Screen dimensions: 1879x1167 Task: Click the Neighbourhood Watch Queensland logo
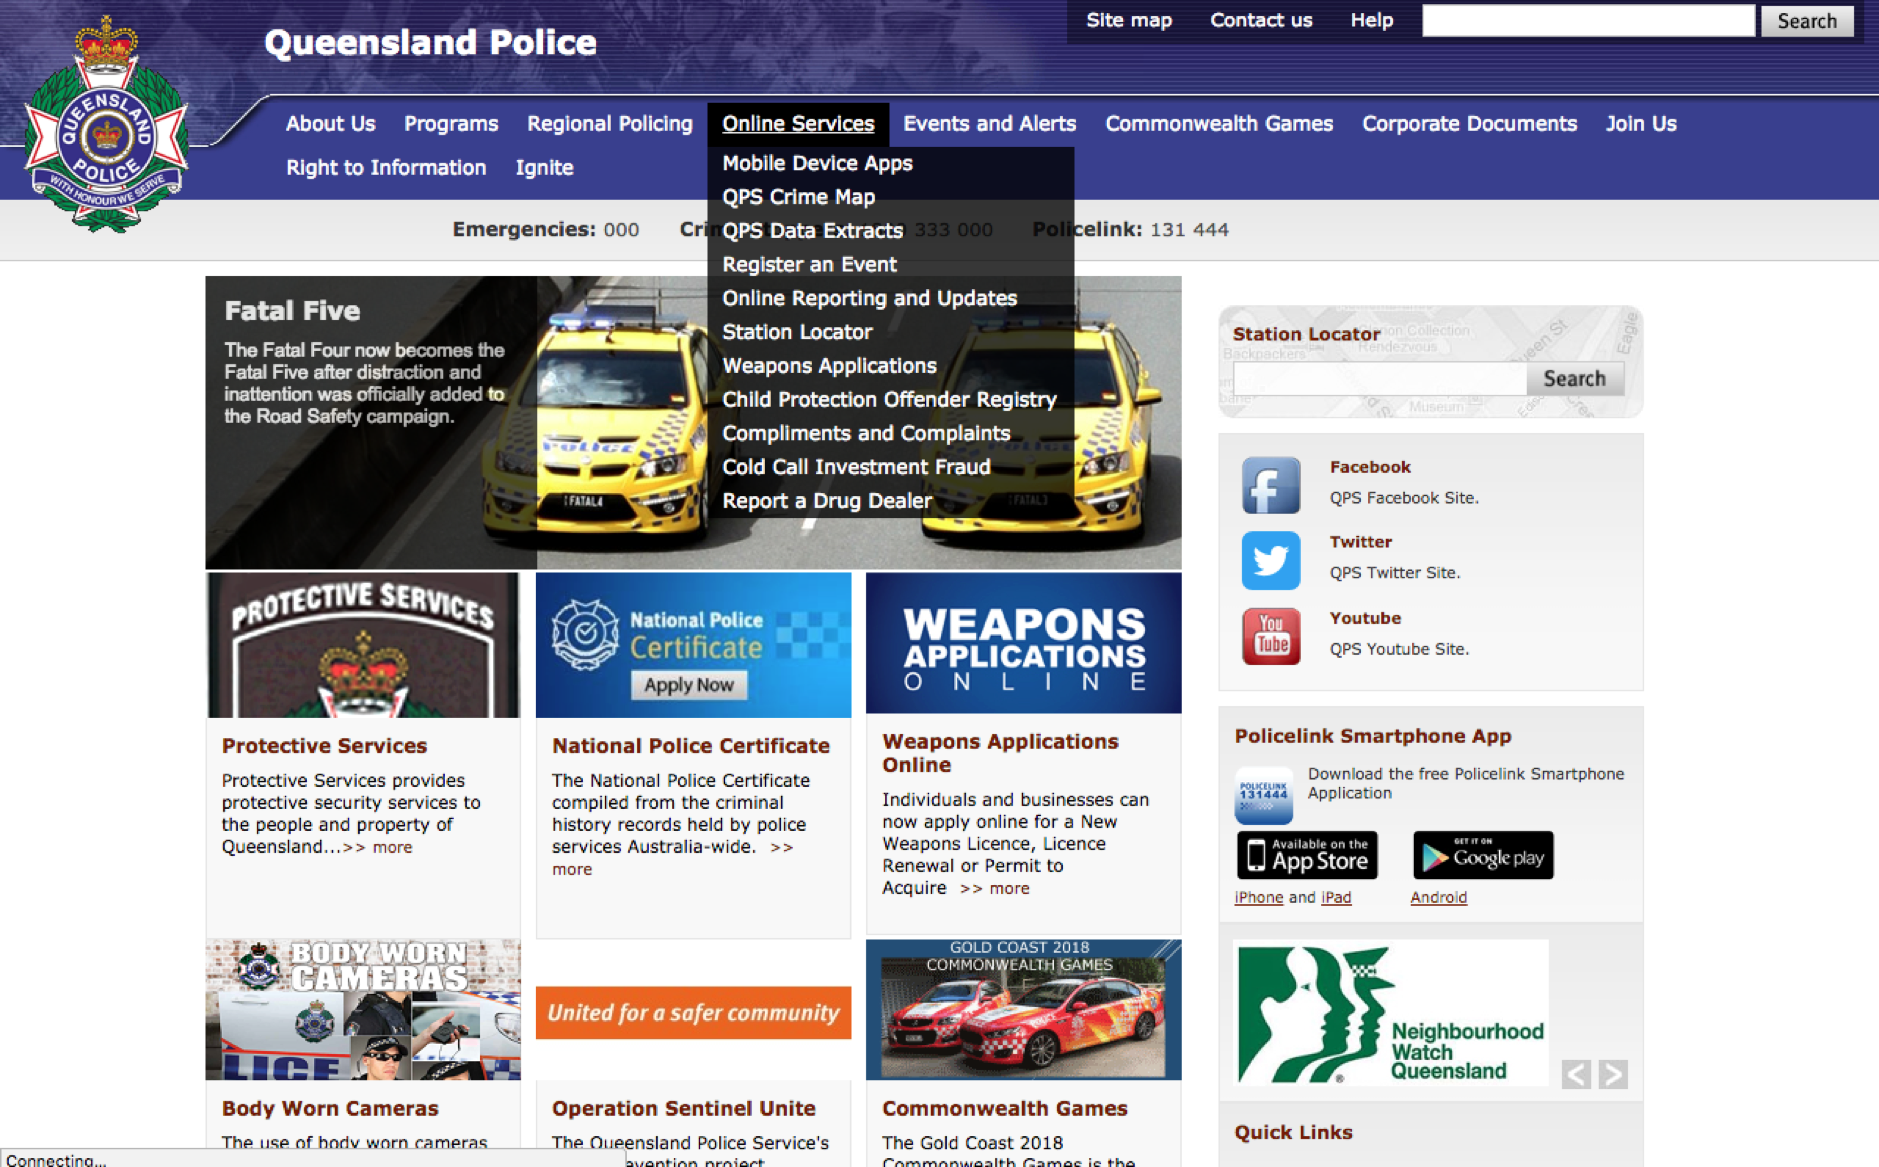tap(1391, 1014)
